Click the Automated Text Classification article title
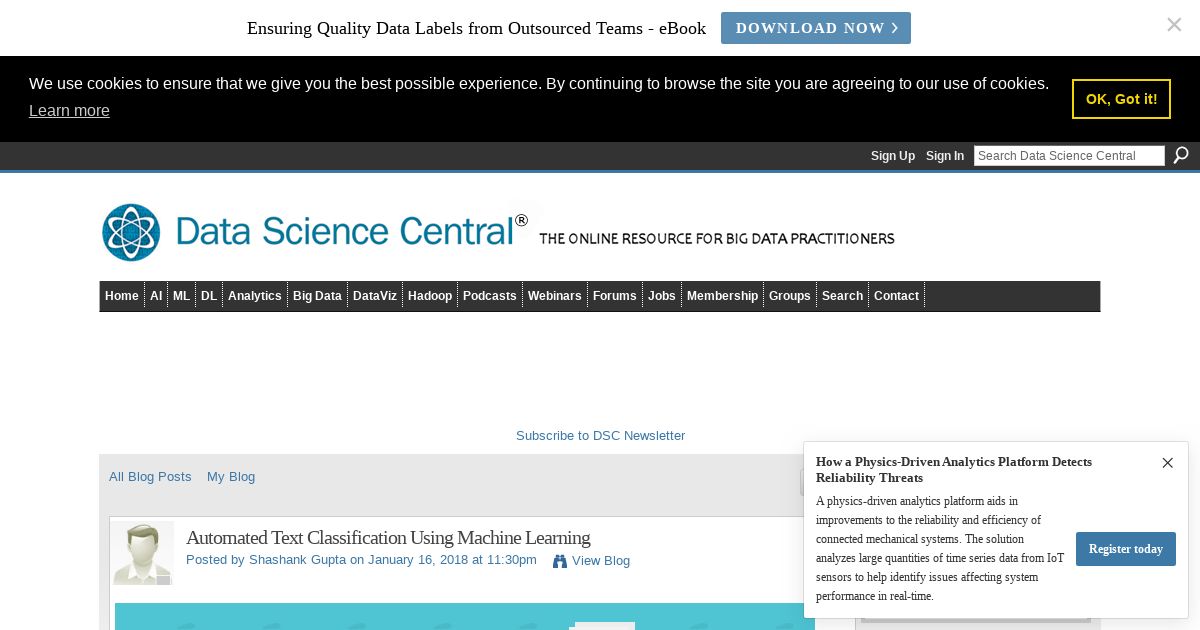 (388, 538)
